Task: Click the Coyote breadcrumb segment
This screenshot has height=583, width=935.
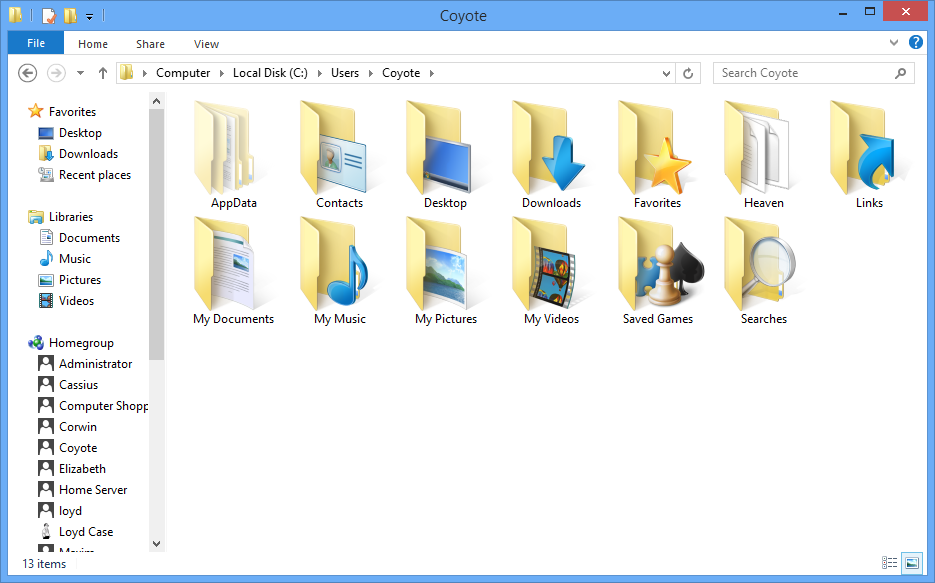Action: [401, 73]
